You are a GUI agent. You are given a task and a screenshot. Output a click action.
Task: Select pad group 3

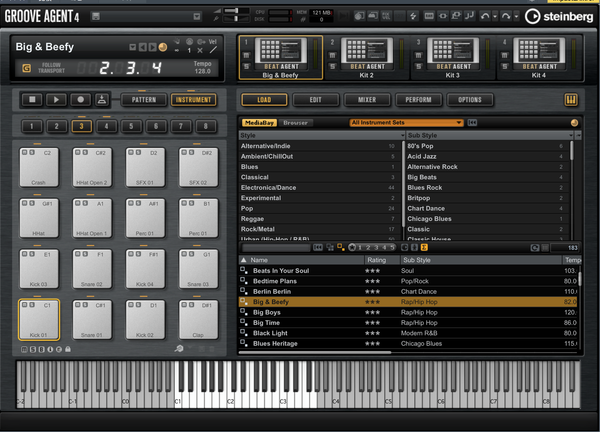pos(82,126)
